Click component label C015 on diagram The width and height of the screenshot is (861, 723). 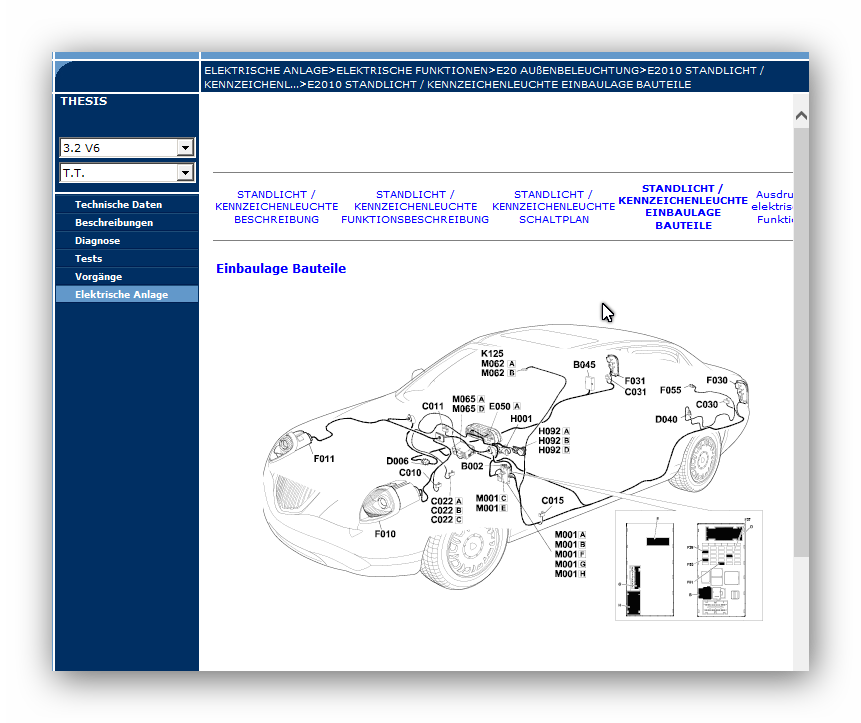click(x=552, y=501)
